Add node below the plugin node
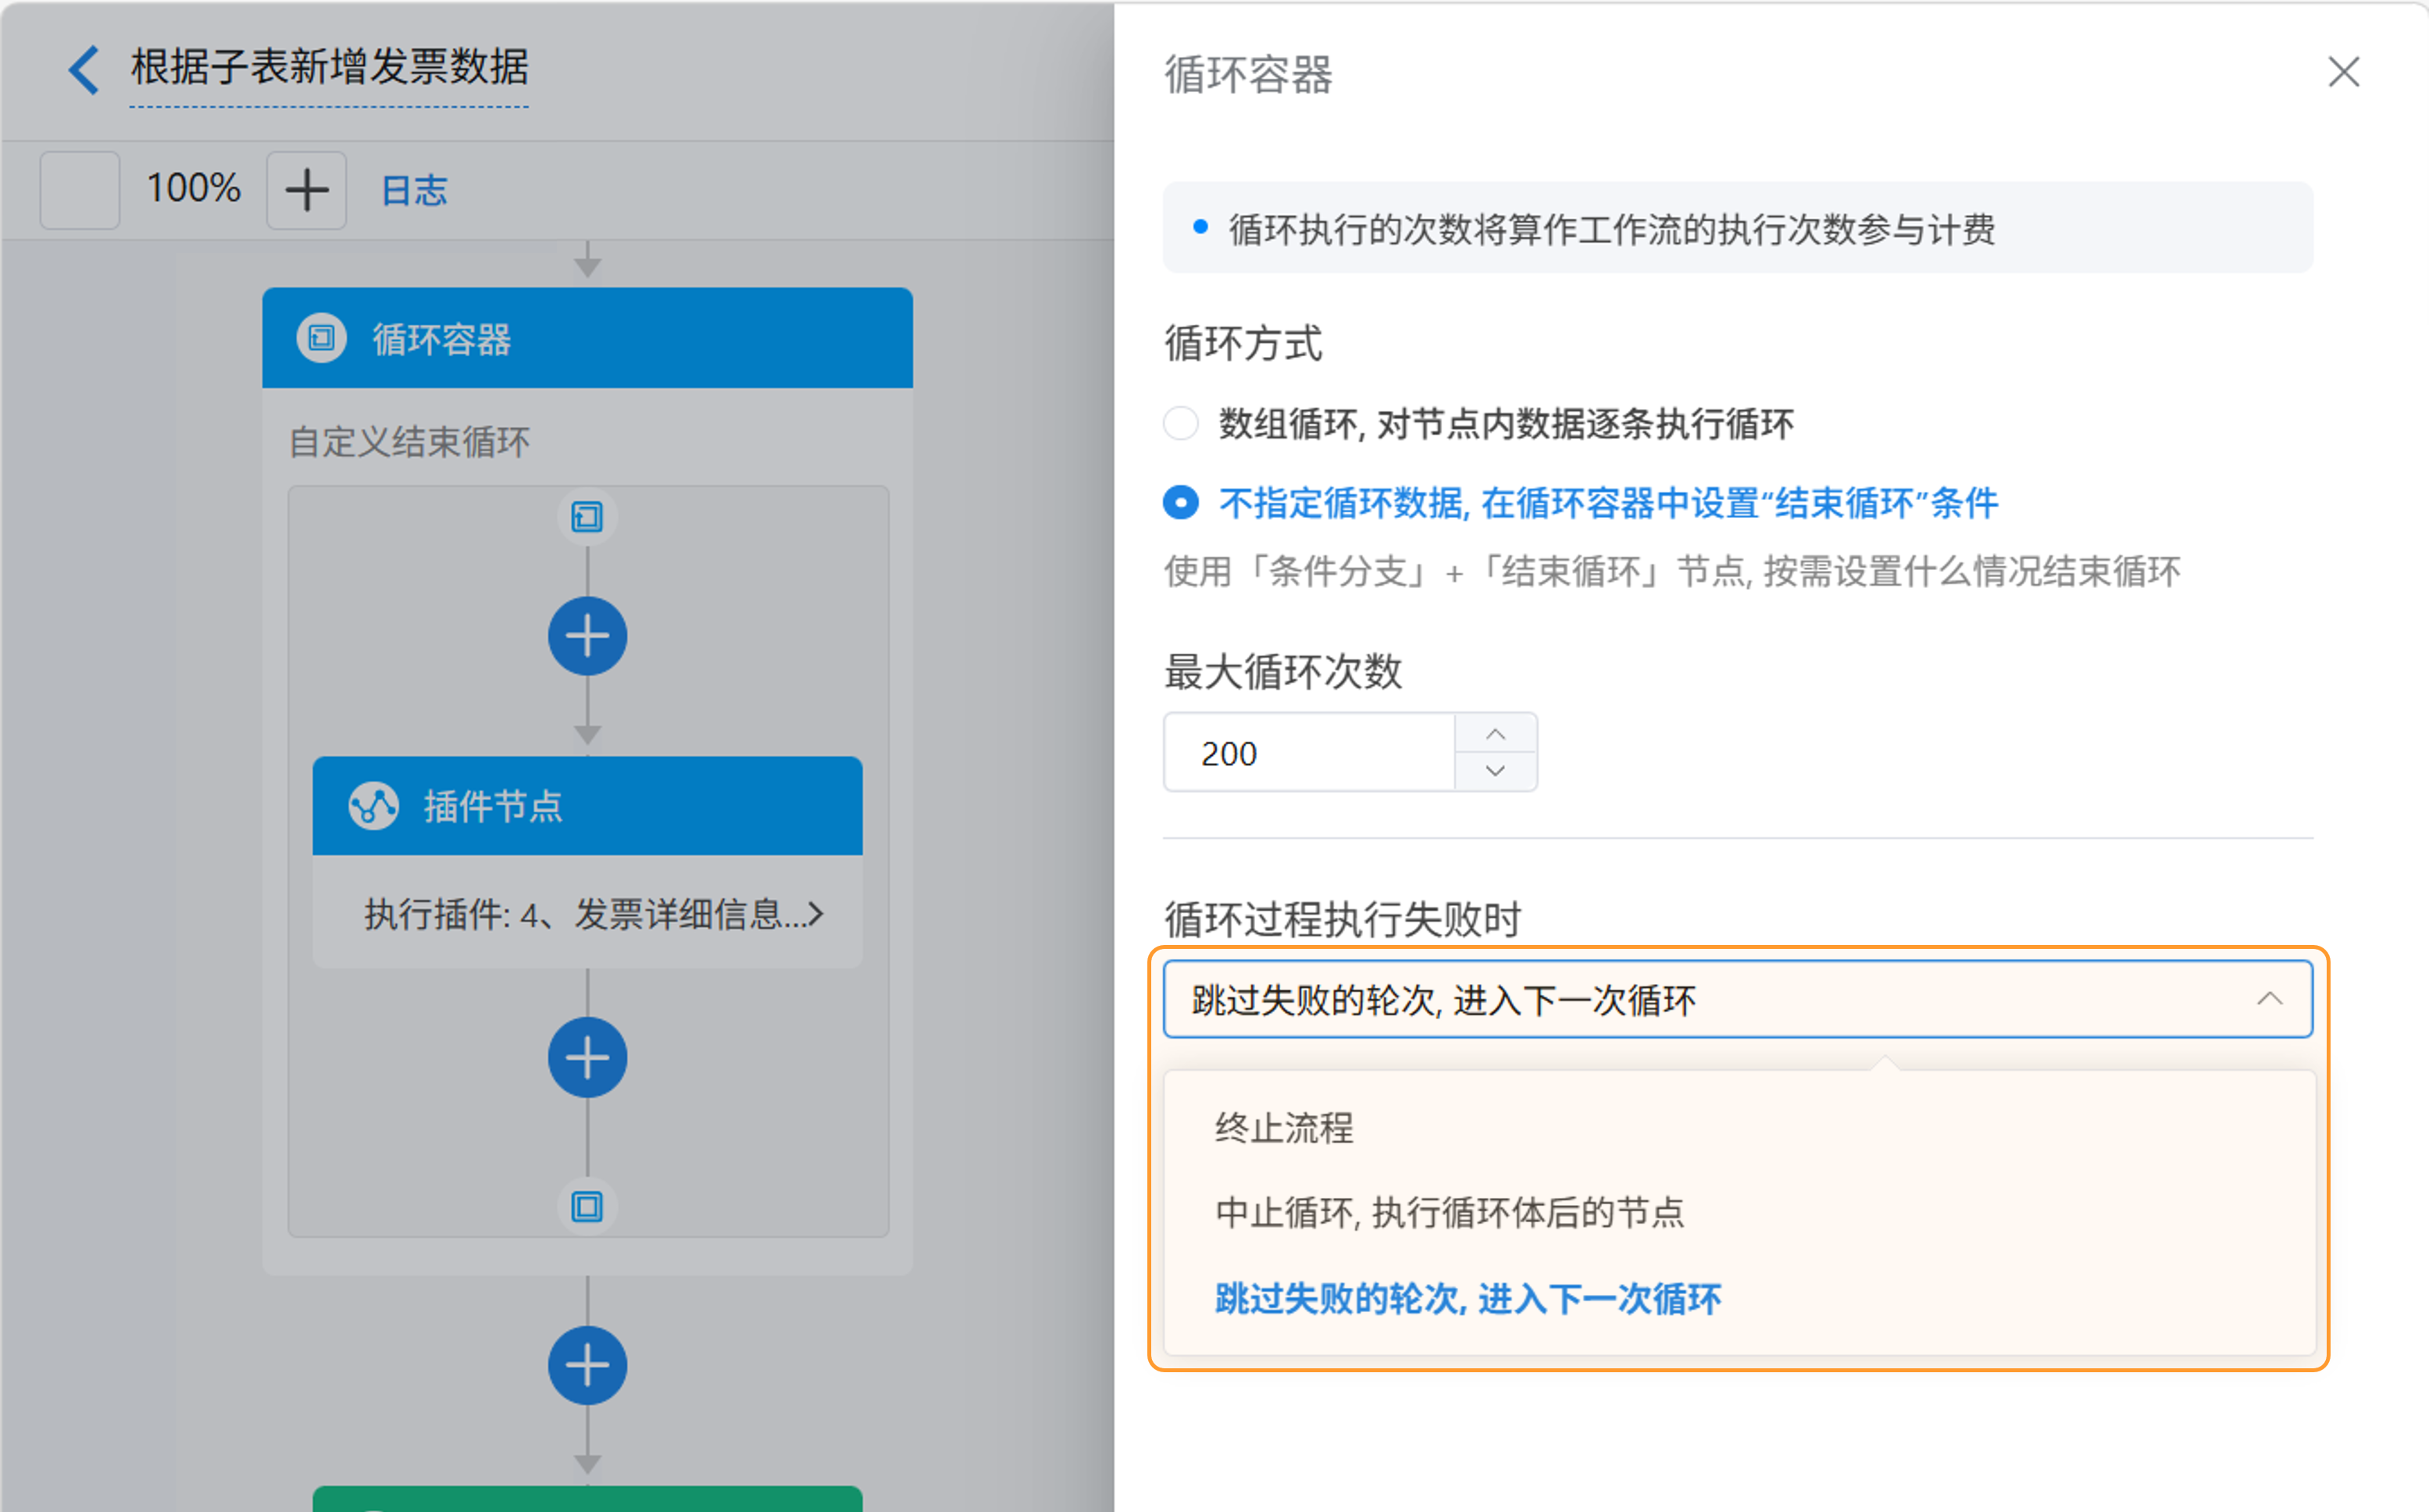The width and height of the screenshot is (2429, 1512). click(x=587, y=1057)
